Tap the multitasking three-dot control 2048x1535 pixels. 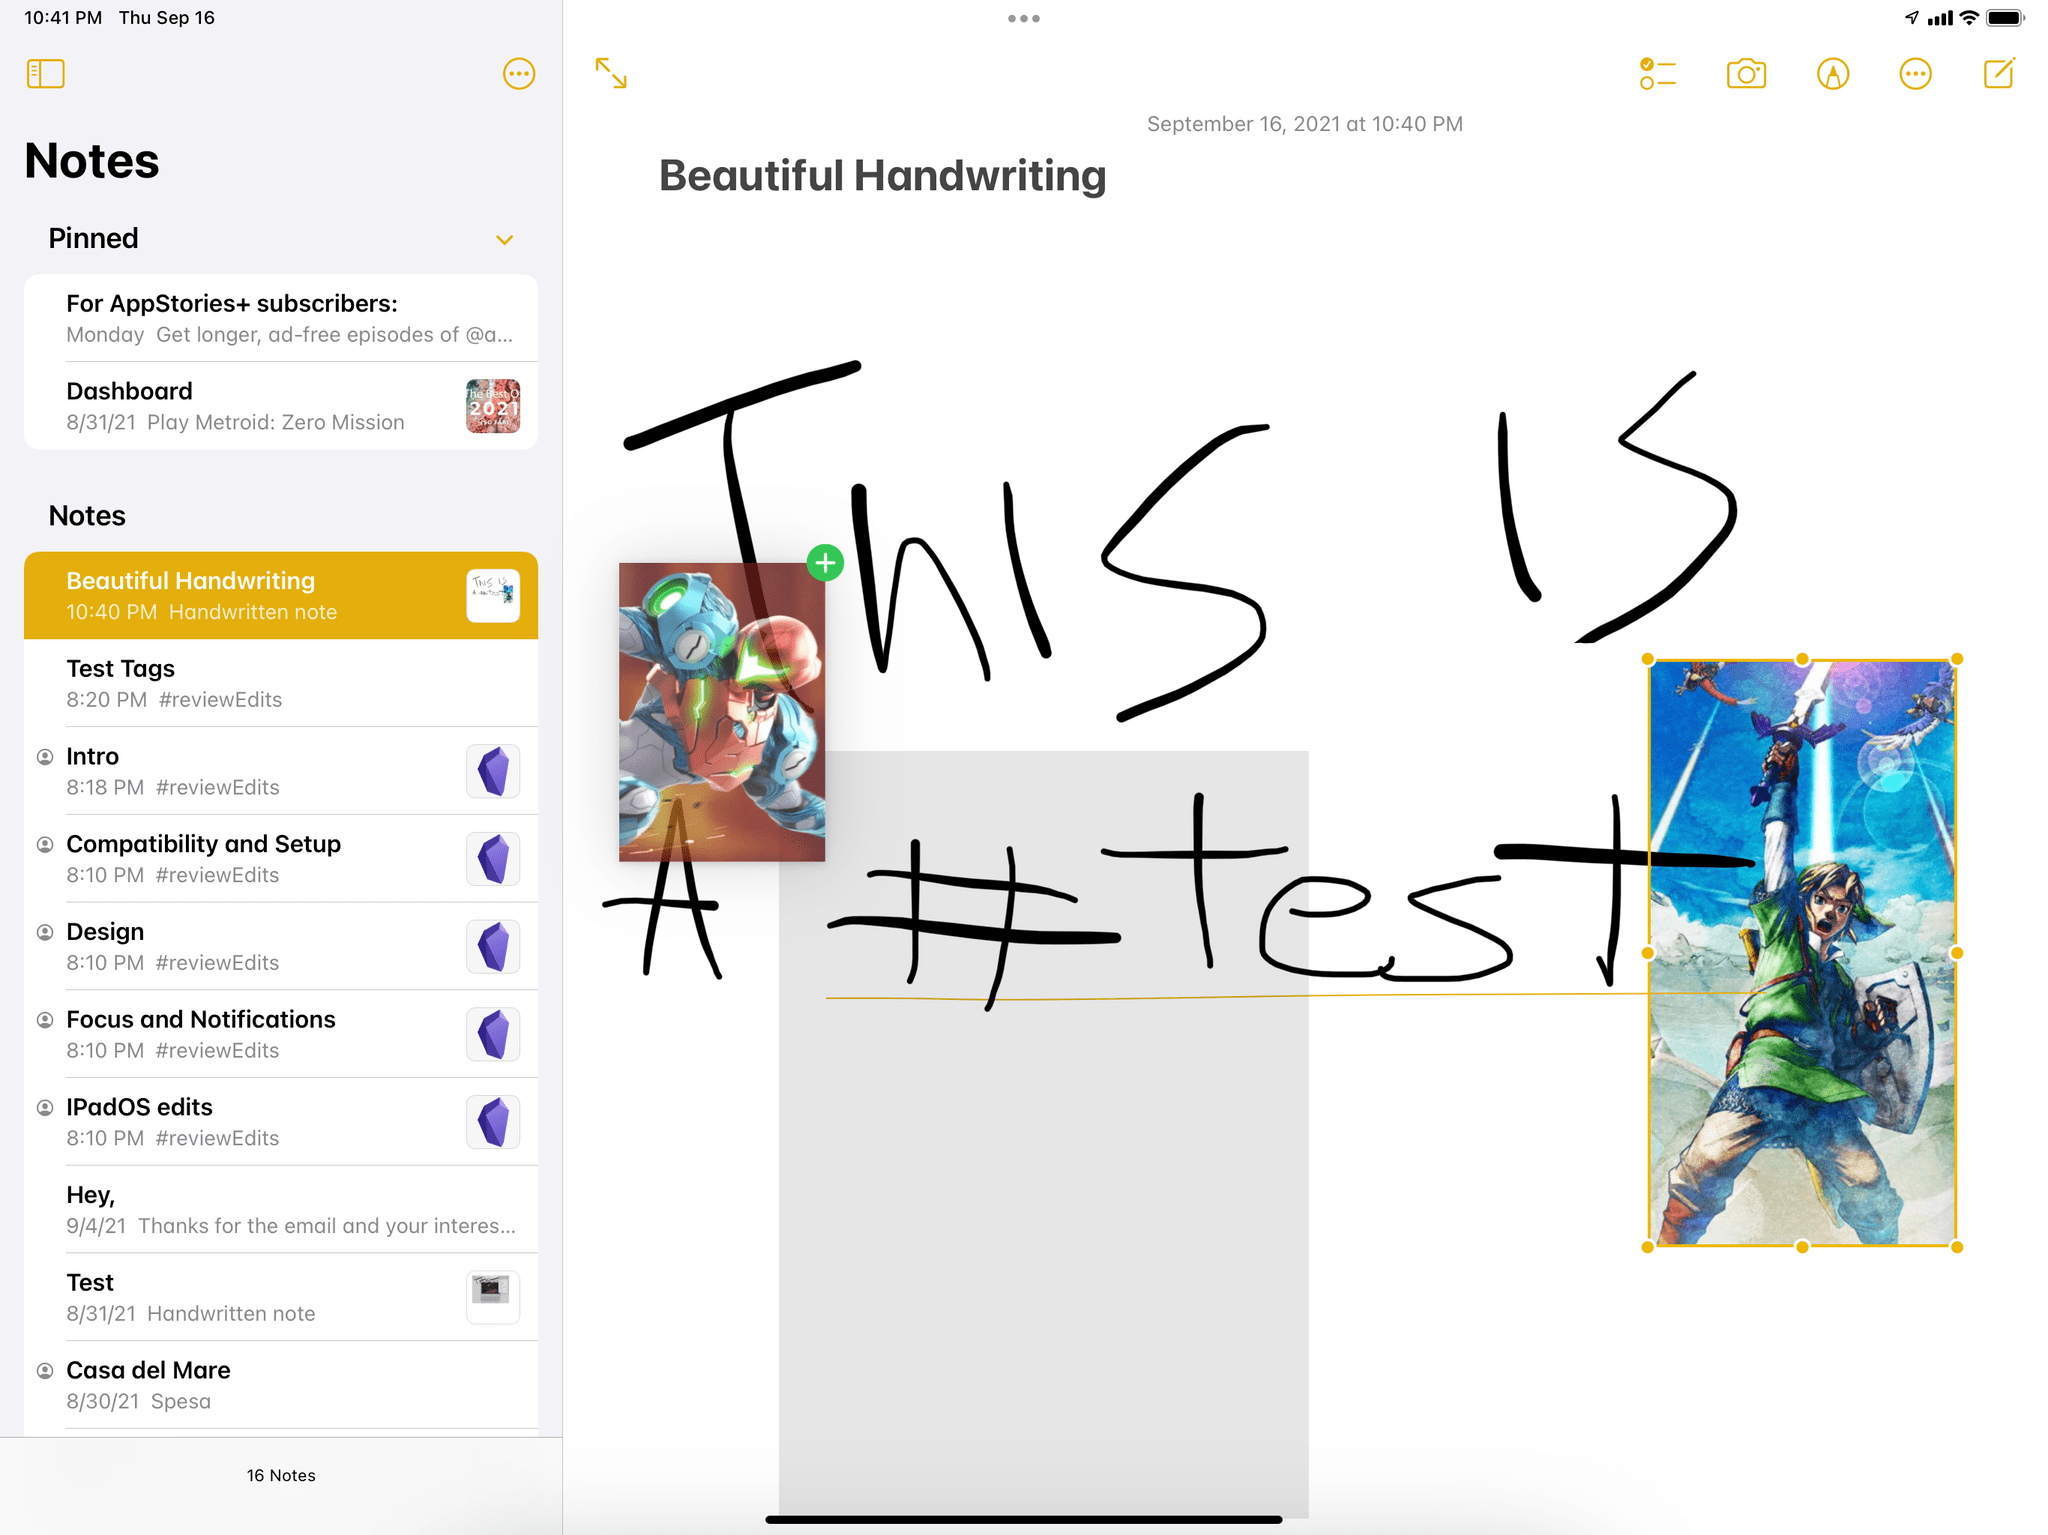coord(1024,18)
